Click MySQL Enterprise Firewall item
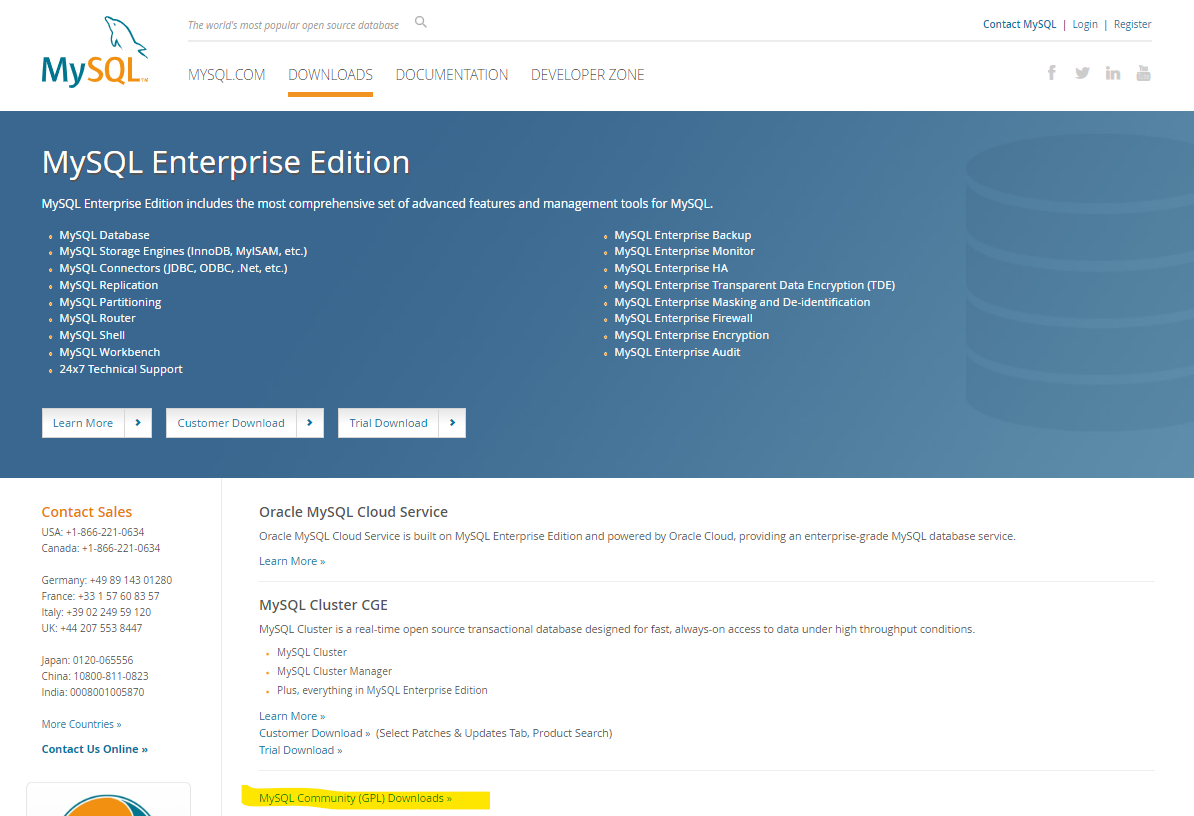Viewport: 1194px width, 816px height. point(684,318)
